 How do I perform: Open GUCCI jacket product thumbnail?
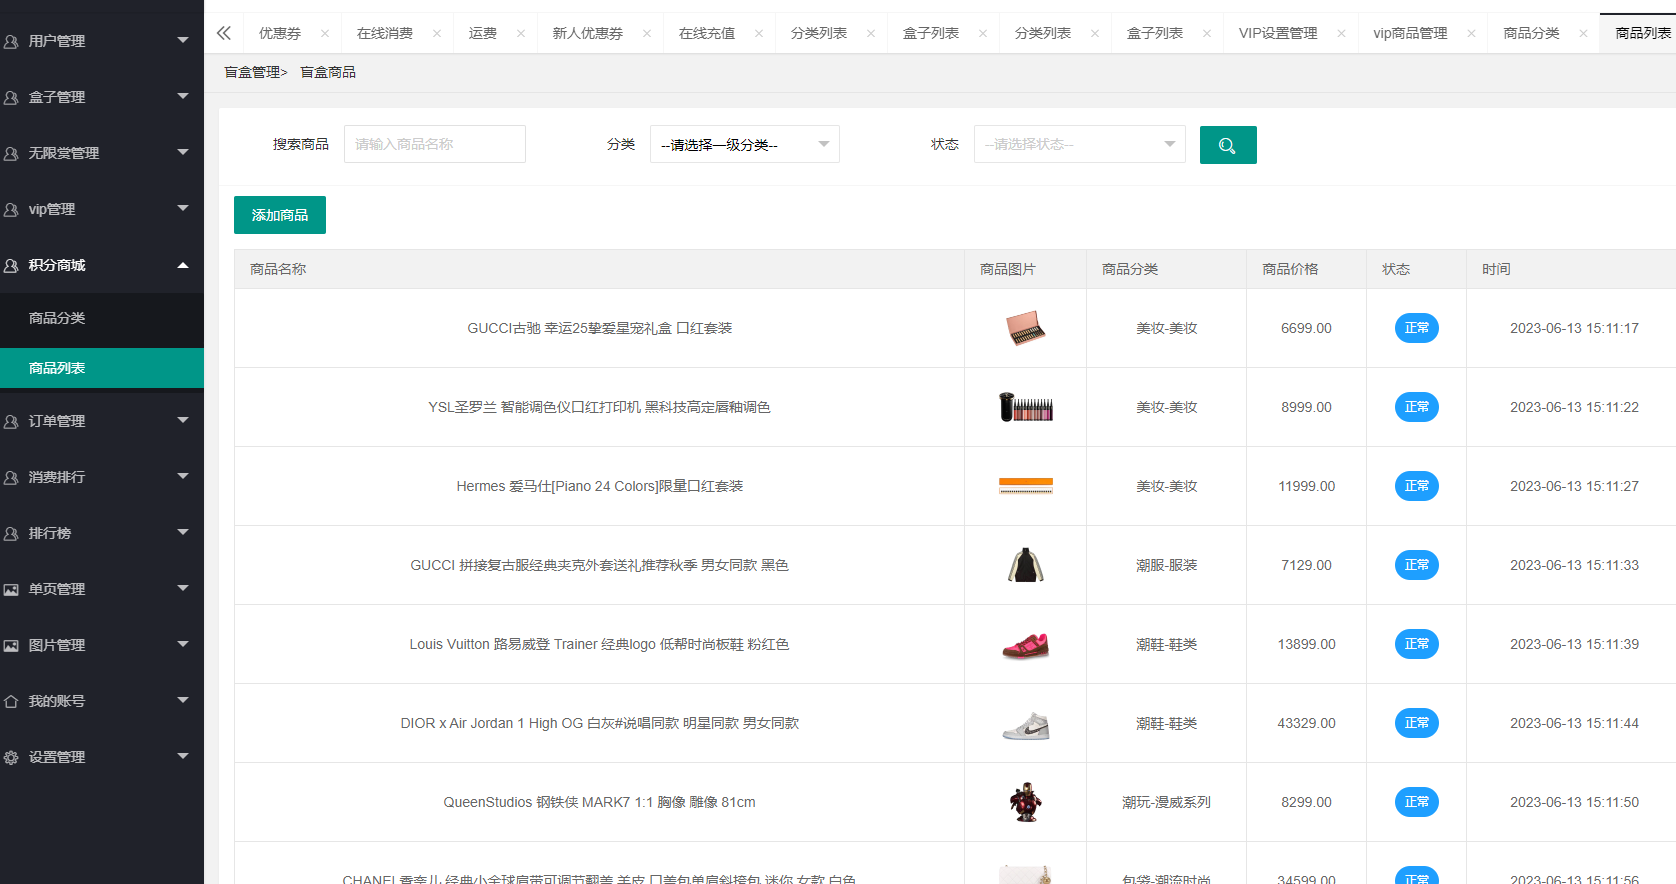tap(1025, 565)
